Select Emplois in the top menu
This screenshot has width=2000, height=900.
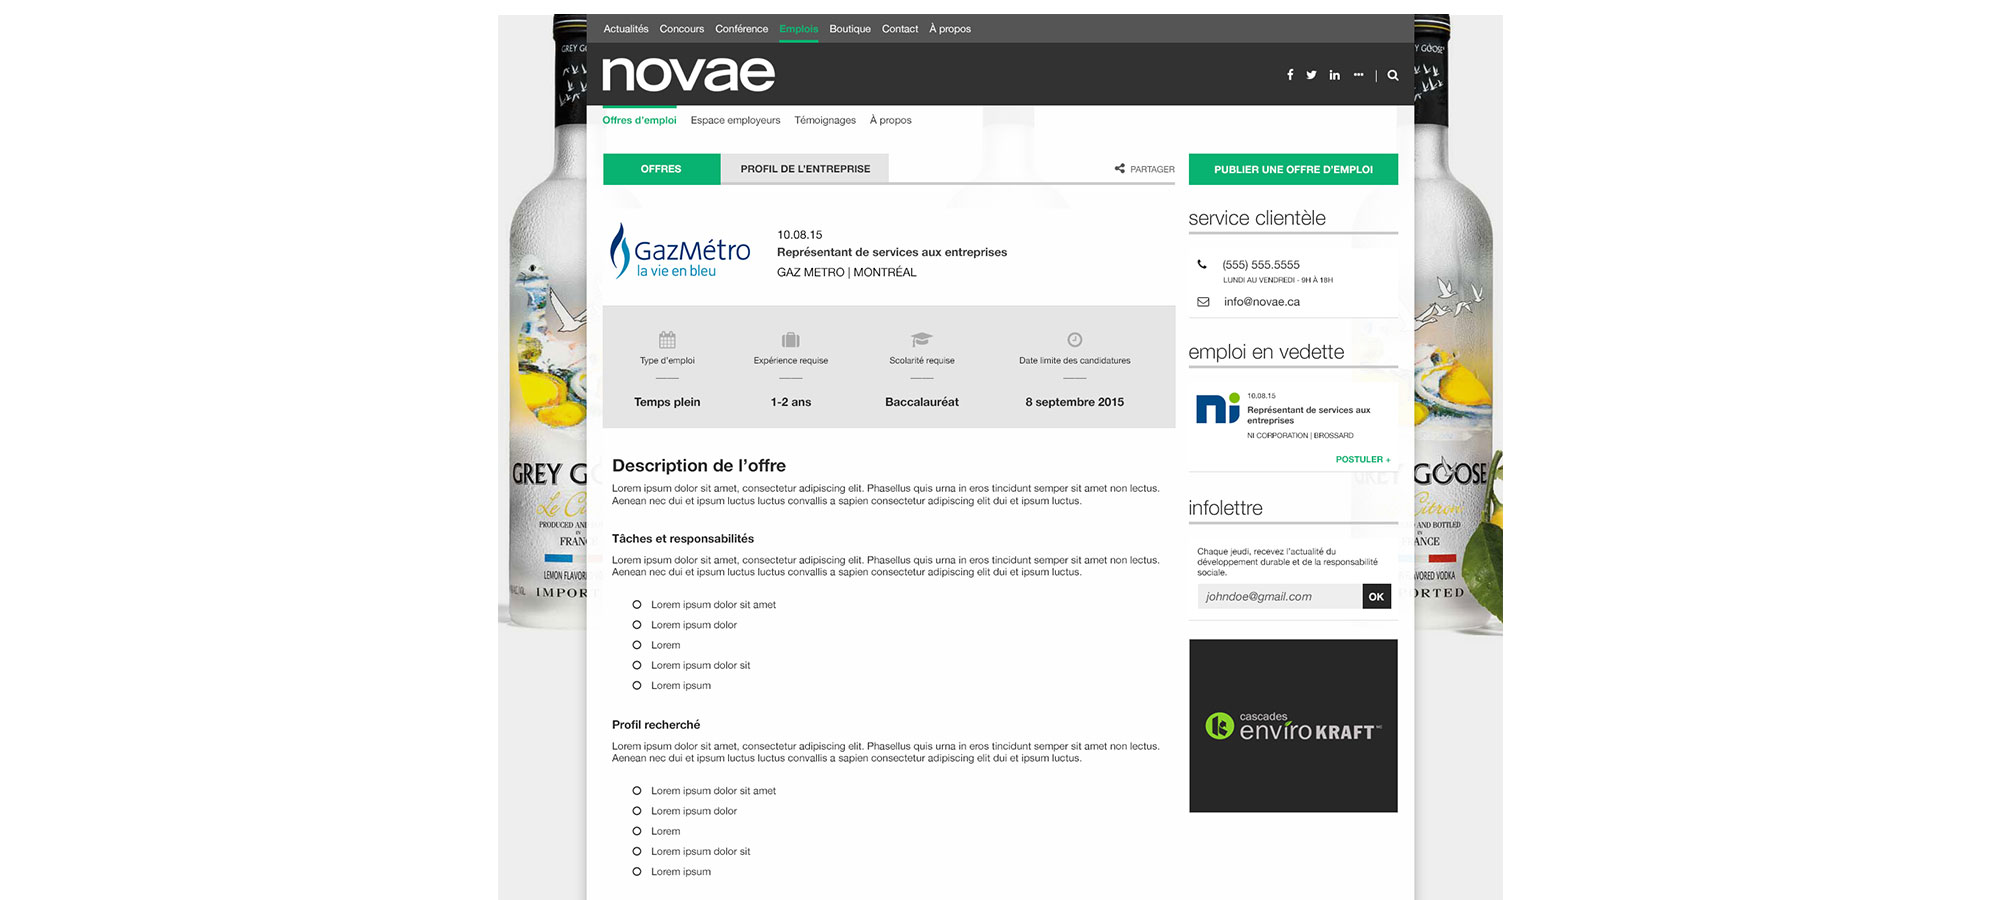click(x=799, y=29)
